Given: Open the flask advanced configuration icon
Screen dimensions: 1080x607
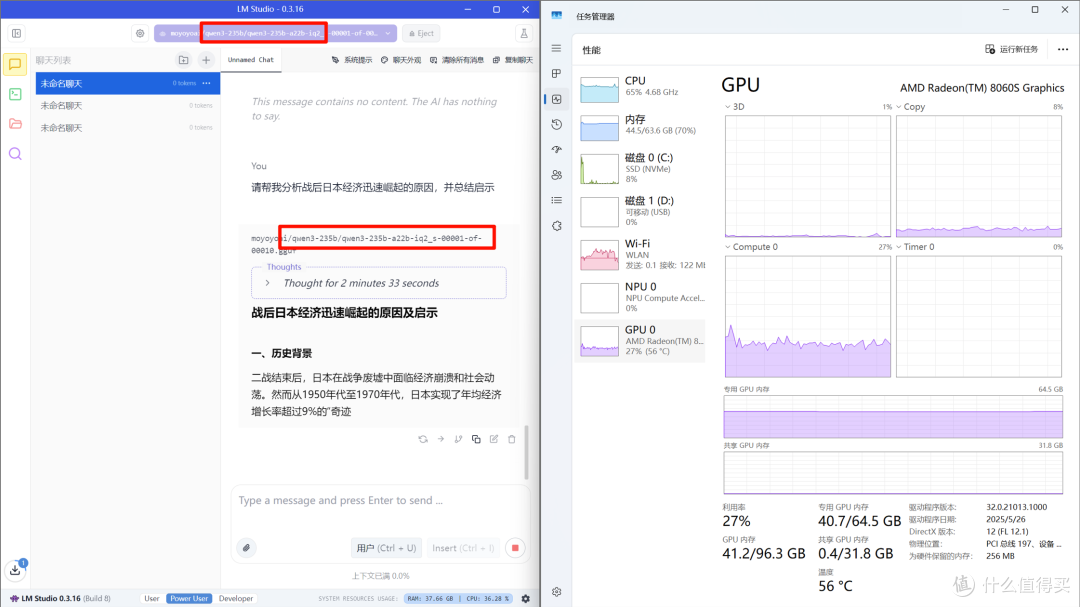Looking at the screenshot, I should click(x=523, y=33).
